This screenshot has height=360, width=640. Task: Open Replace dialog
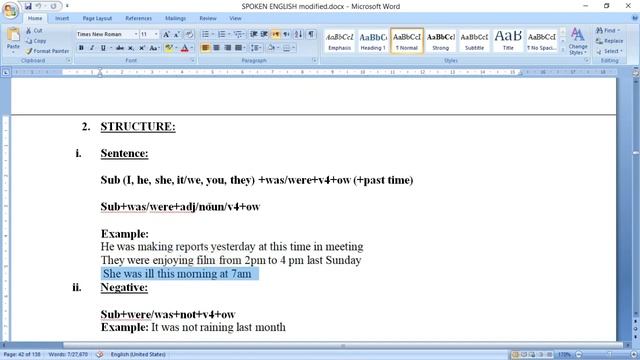pyautogui.click(x=609, y=41)
